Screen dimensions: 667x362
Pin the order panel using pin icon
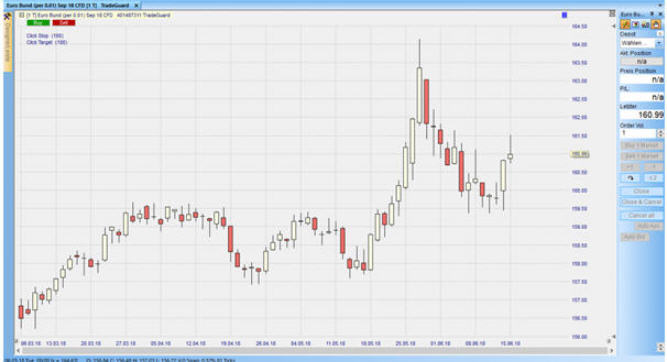tap(652, 14)
